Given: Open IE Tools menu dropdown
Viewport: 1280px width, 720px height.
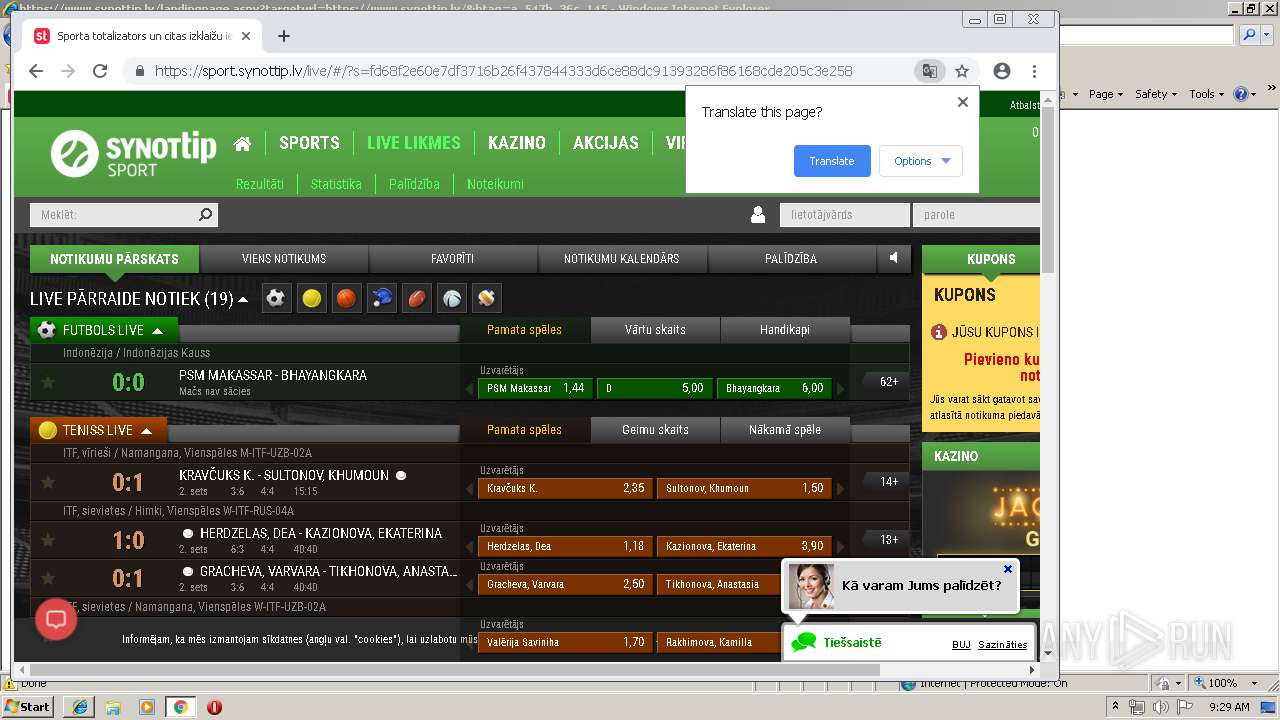Looking at the screenshot, I should [x=1207, y=93].
